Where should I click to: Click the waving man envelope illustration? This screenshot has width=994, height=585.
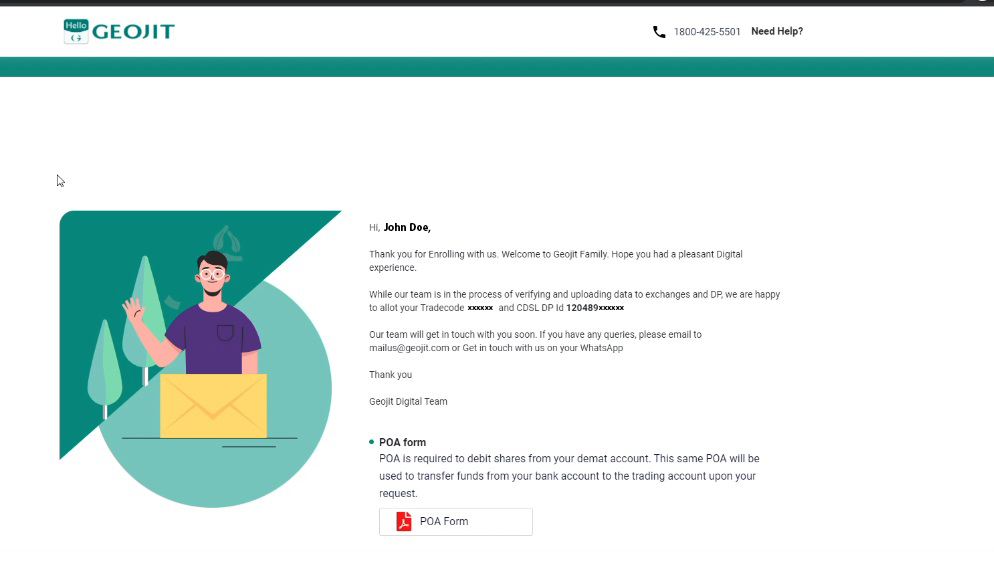(x=200, y=359)
